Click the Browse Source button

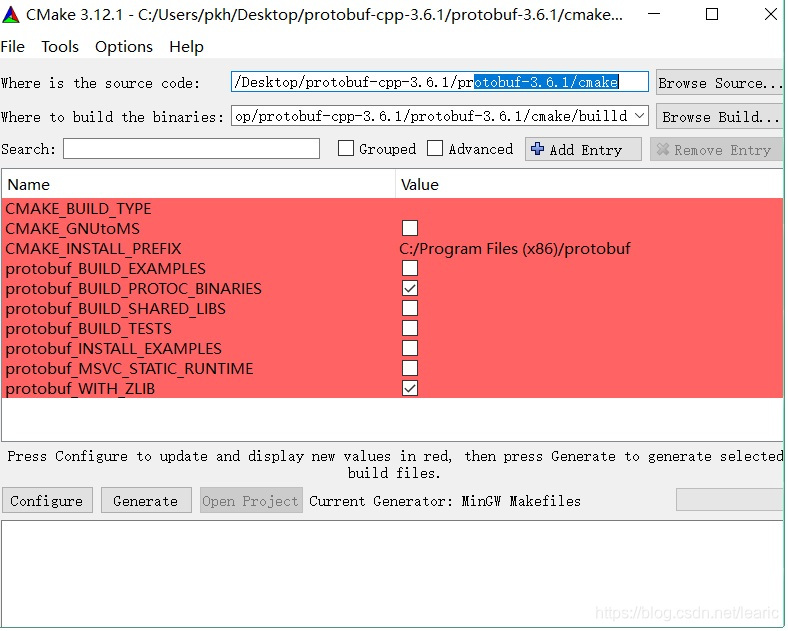(719, 82)
